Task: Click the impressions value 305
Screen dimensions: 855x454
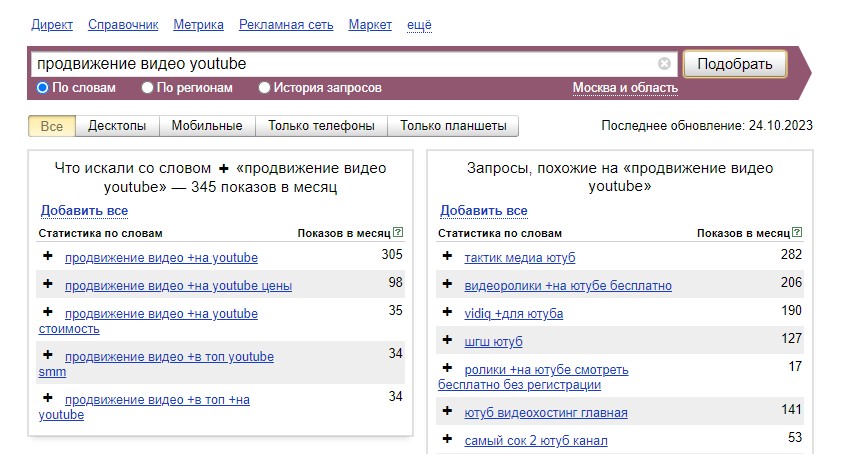Action: [x=392, y=255]
